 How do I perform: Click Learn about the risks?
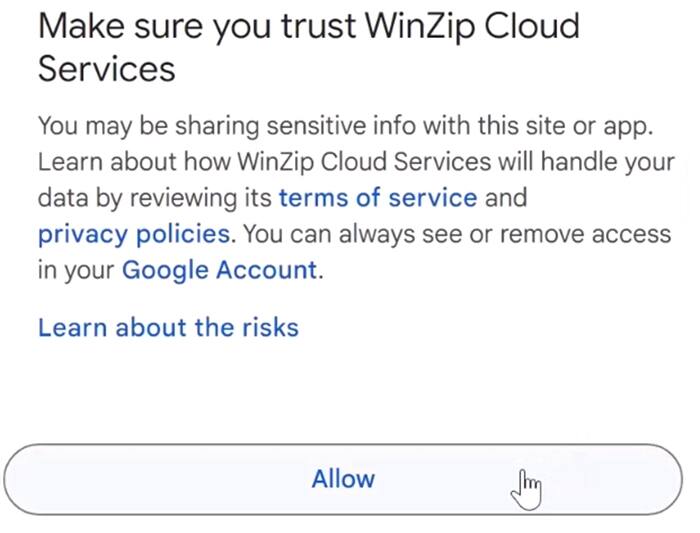click(x=168, y=327)
